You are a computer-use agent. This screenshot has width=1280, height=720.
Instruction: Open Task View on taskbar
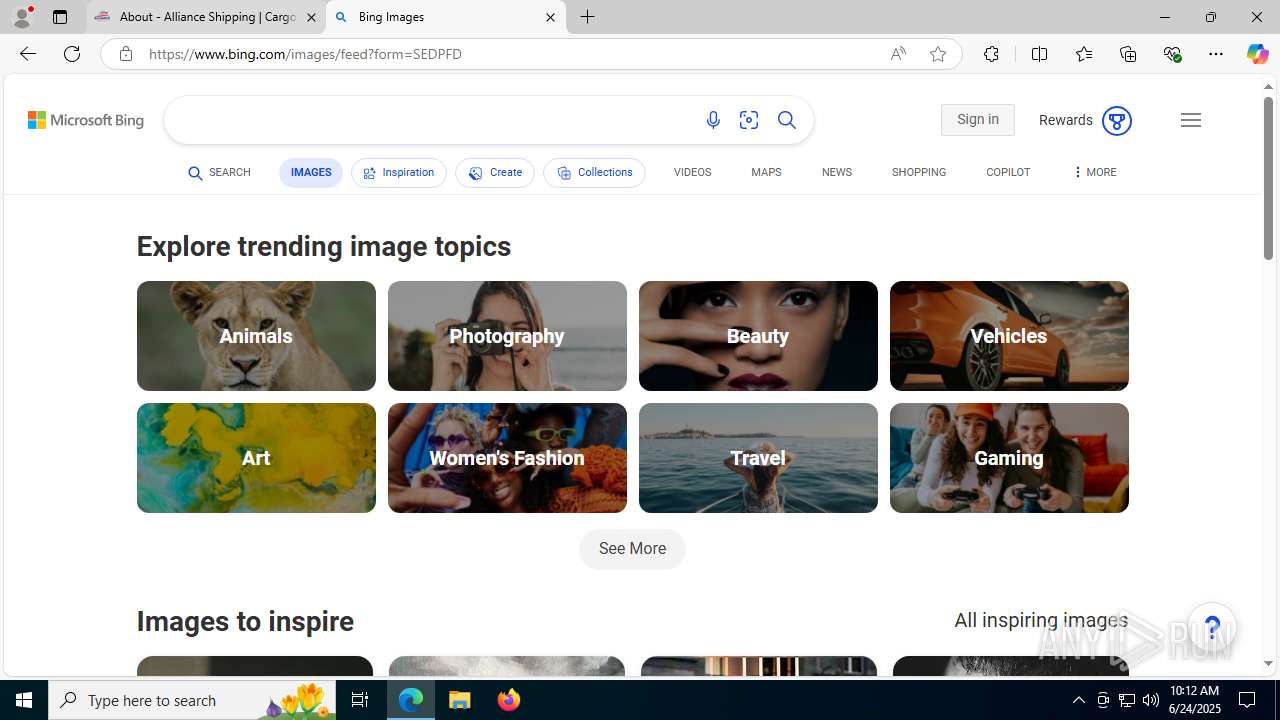(360, 700)
